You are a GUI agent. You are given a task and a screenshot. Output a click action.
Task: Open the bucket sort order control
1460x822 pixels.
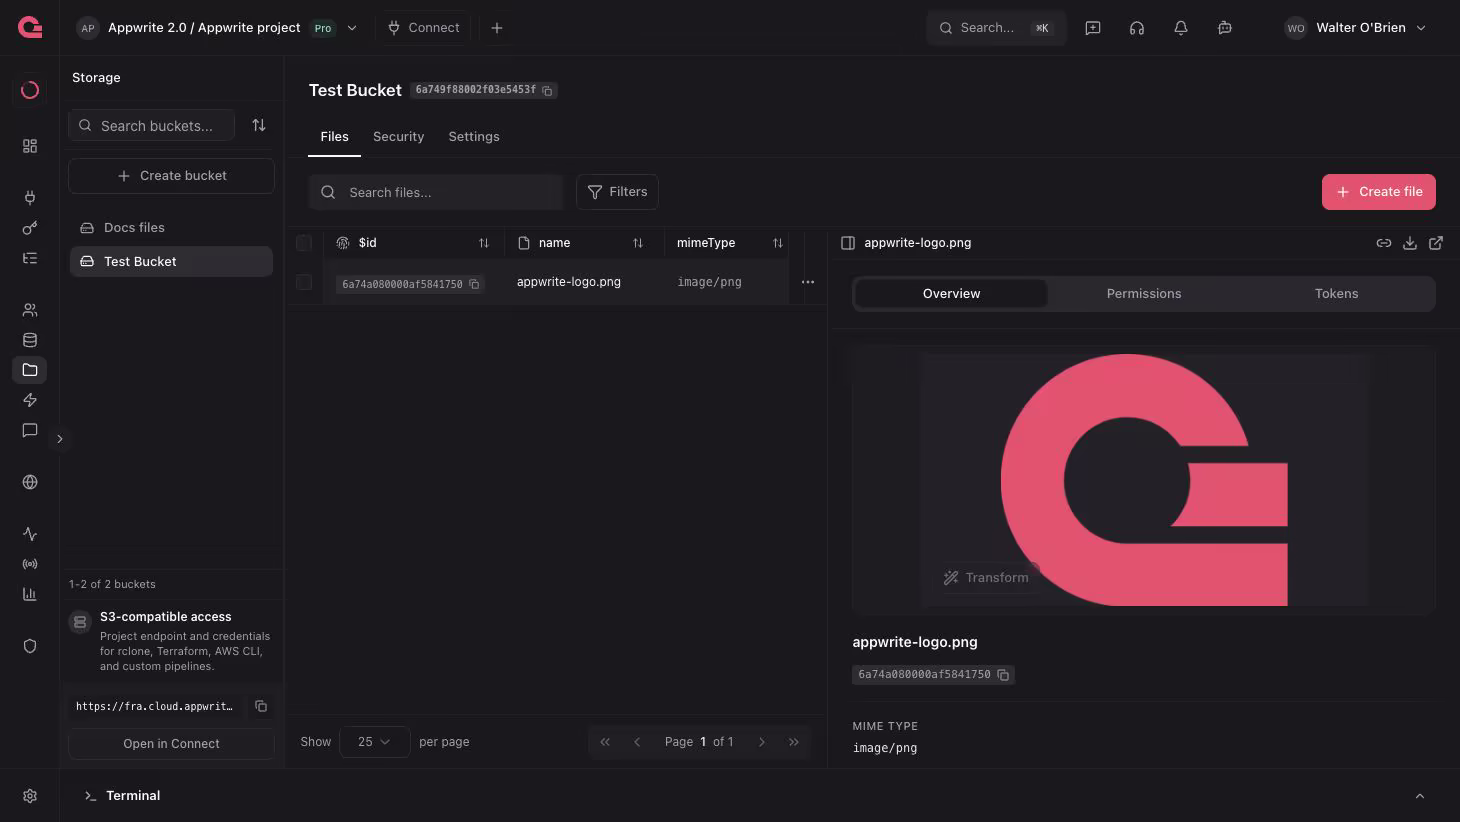click(x=259, y=125)
